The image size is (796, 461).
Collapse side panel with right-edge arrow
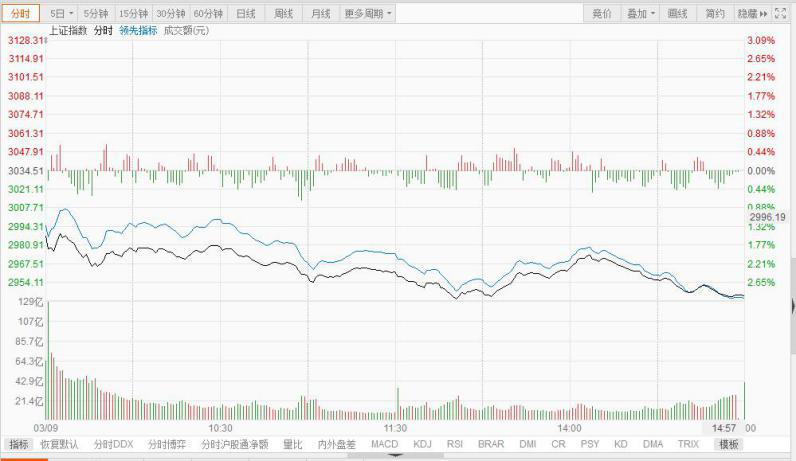coord(793,306)
